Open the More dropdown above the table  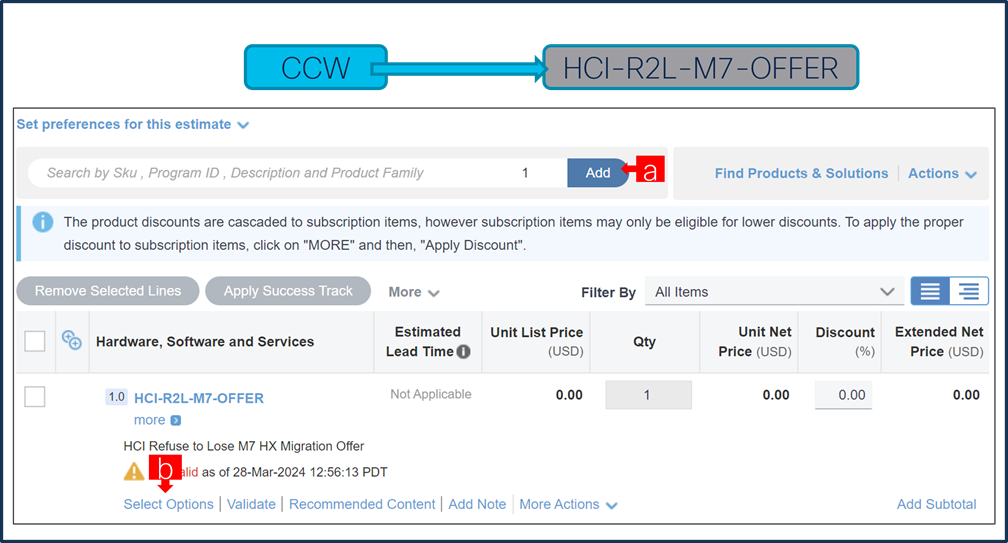(413, 292)
